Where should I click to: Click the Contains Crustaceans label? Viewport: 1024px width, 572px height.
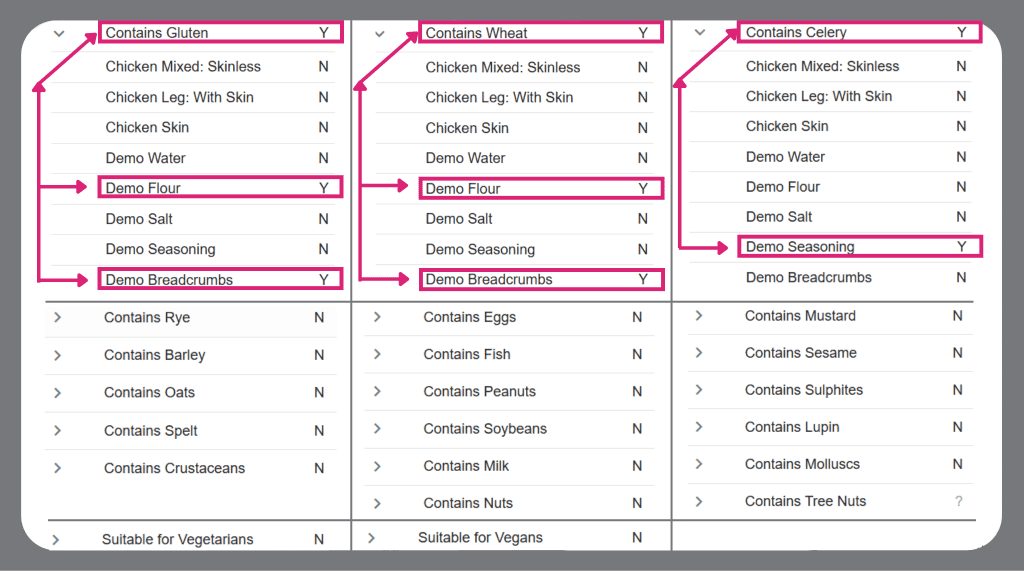pos(174,468)
